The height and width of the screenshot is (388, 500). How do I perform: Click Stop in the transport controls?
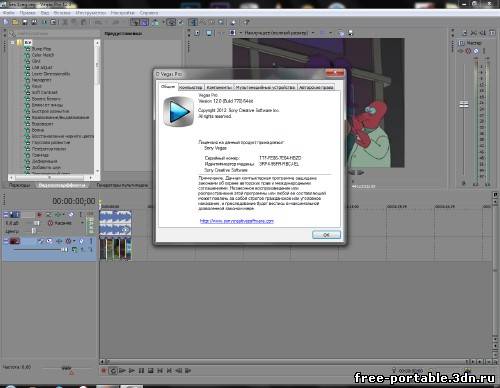[x=151, y=371]
